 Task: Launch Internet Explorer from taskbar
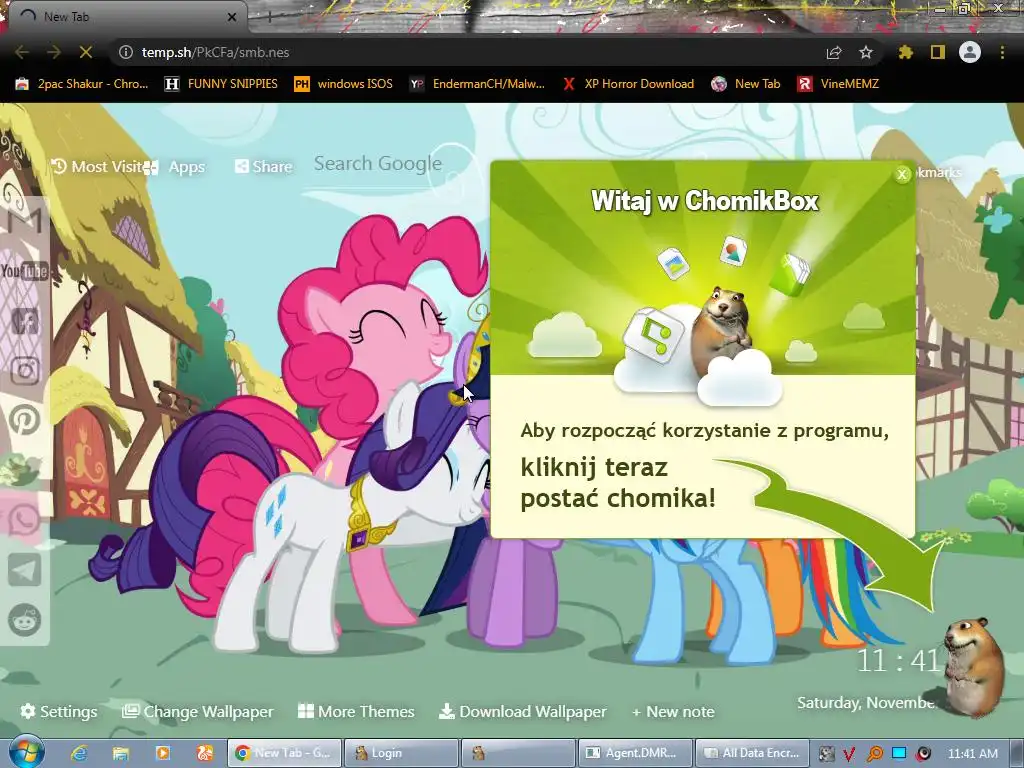click(79, 753)
